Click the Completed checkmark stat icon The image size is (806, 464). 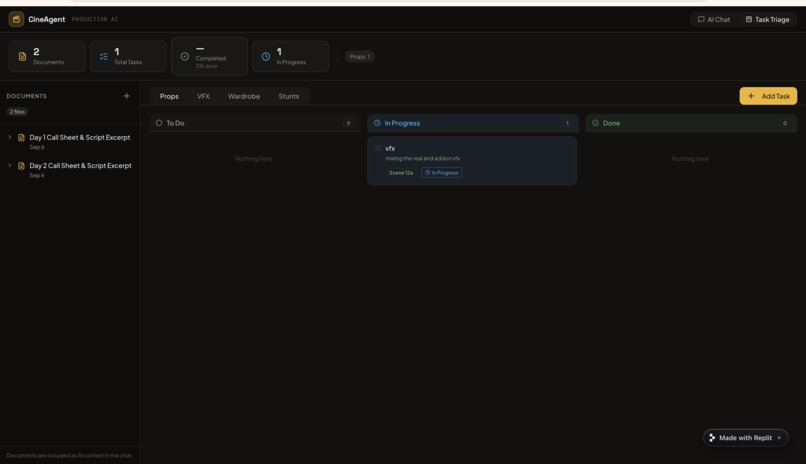pyautogui.click(x=185, y=57)
